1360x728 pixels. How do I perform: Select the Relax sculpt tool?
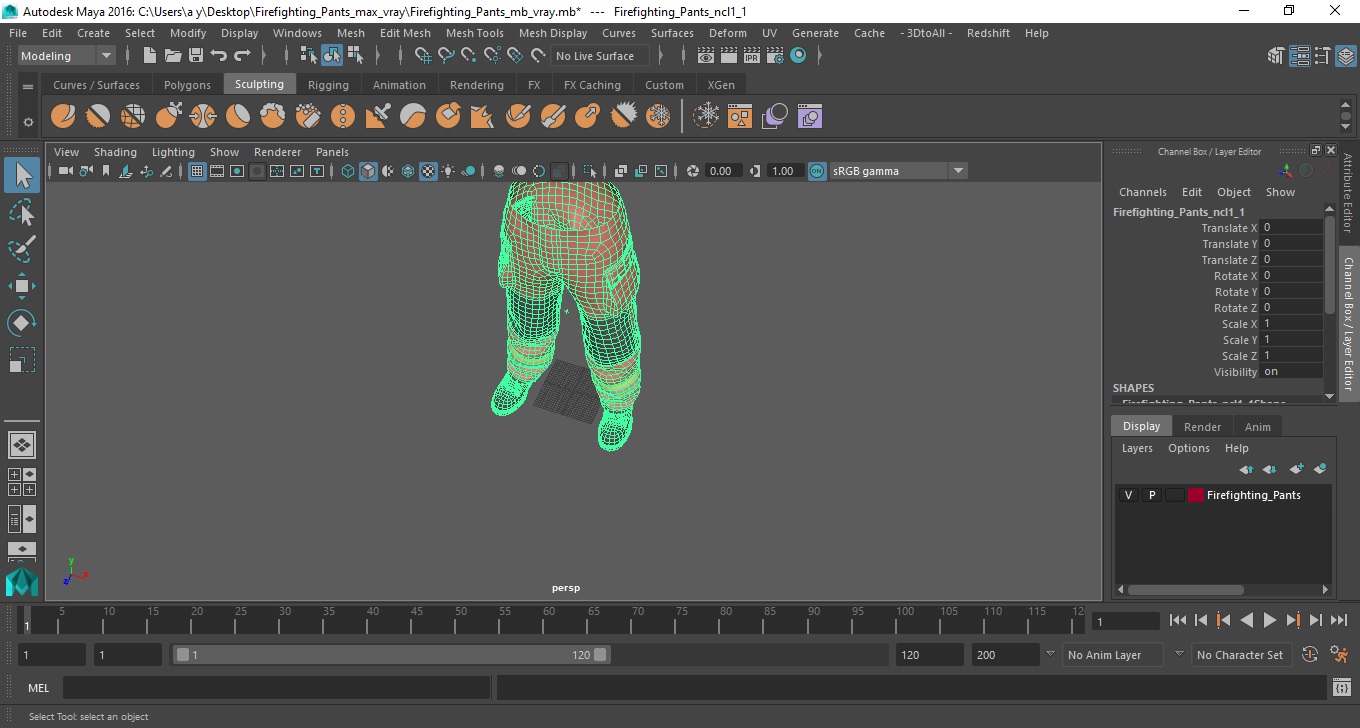click(133, 117)
